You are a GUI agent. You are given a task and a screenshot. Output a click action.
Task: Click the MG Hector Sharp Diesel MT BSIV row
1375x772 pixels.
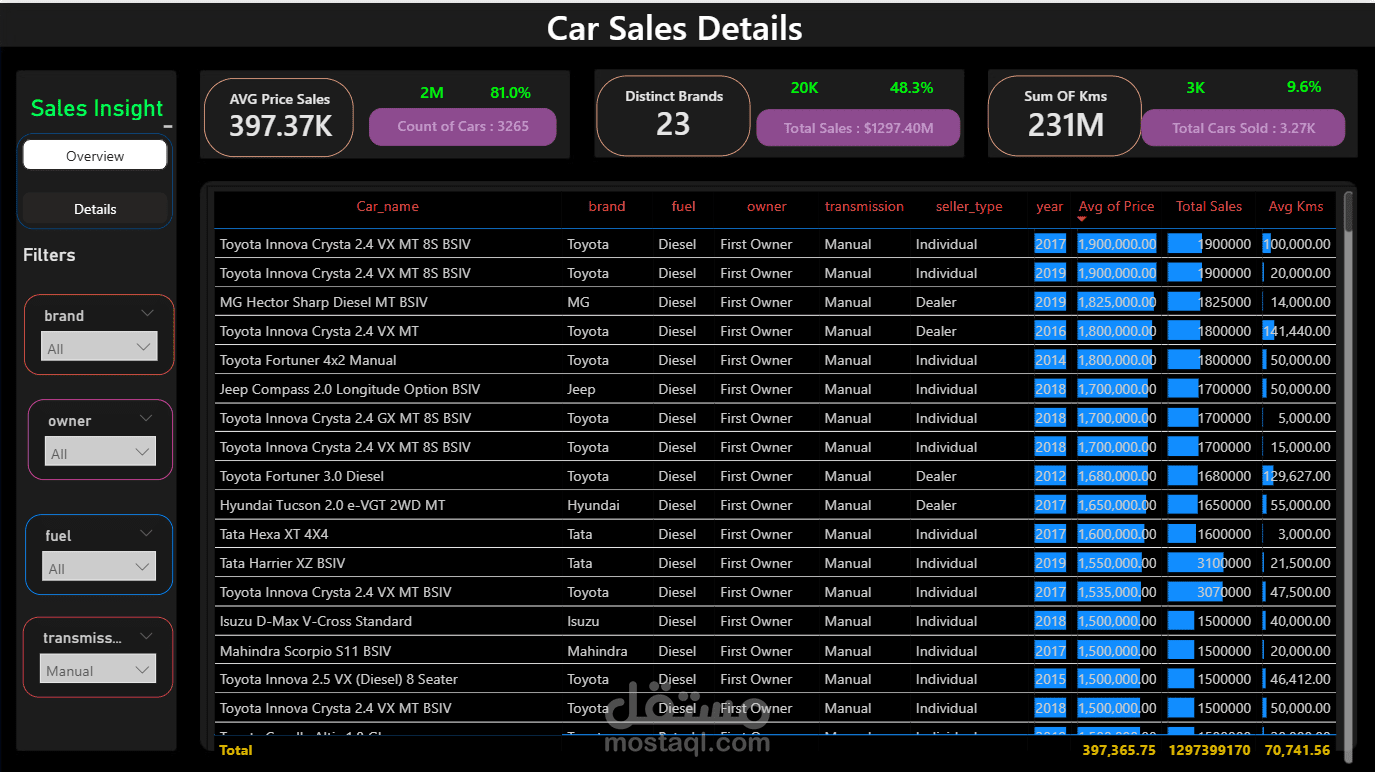coord(775,301)
